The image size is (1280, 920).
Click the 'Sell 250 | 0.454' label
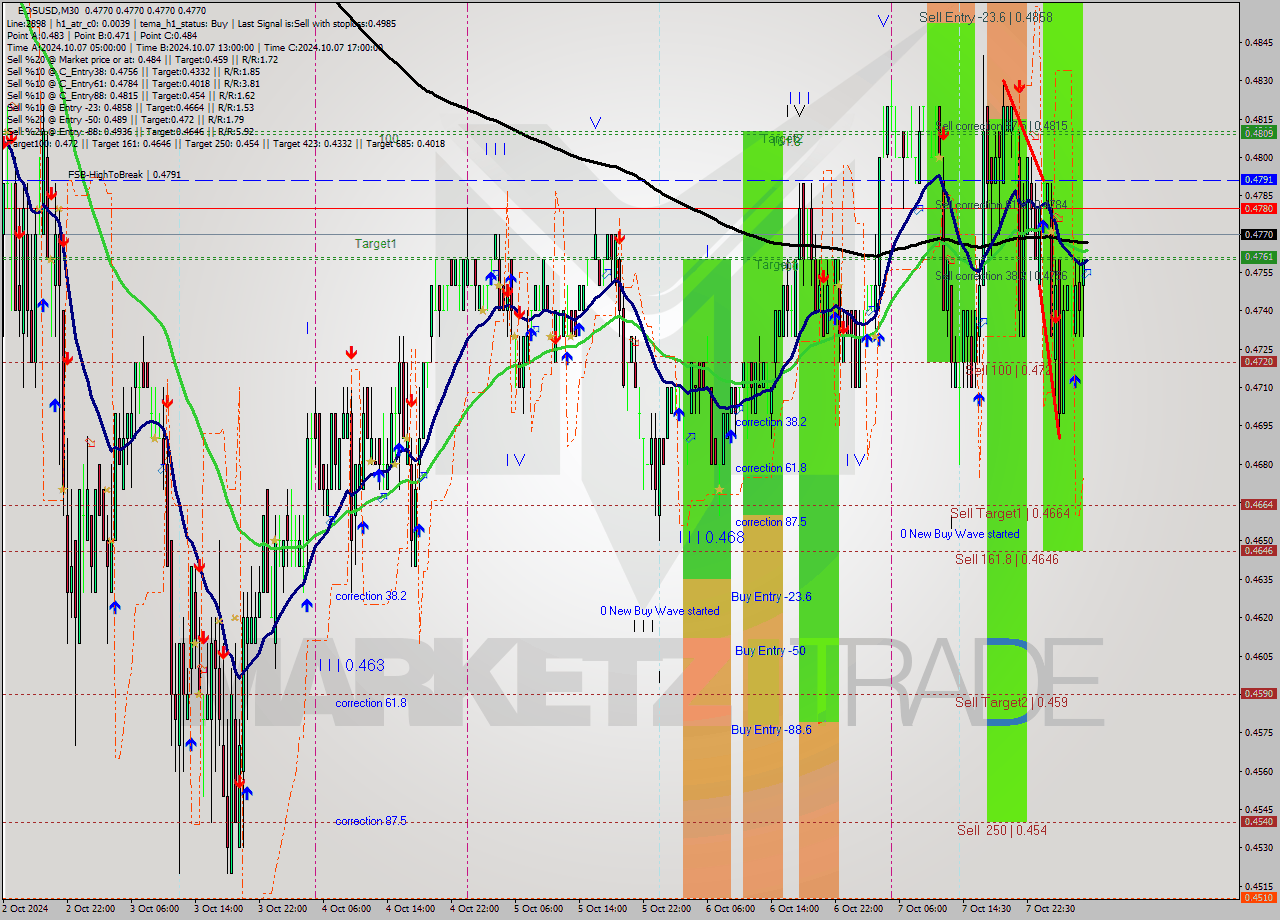click(x=1002, y=830)
